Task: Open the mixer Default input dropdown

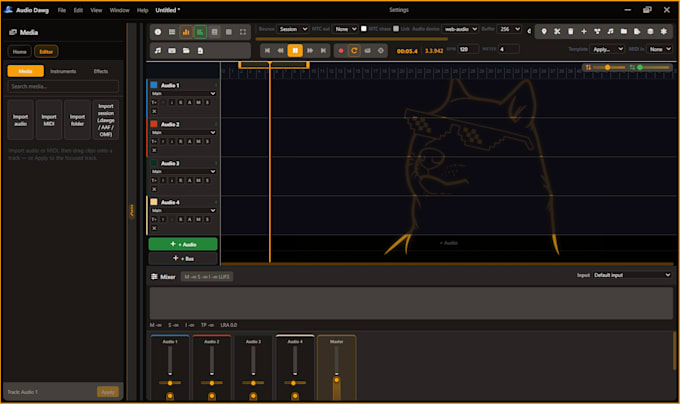Action: point(631,275)
